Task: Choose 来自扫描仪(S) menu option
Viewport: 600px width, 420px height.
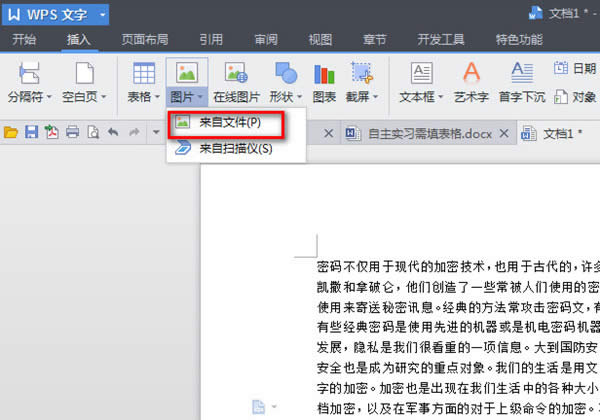Action: coord(235,148)
